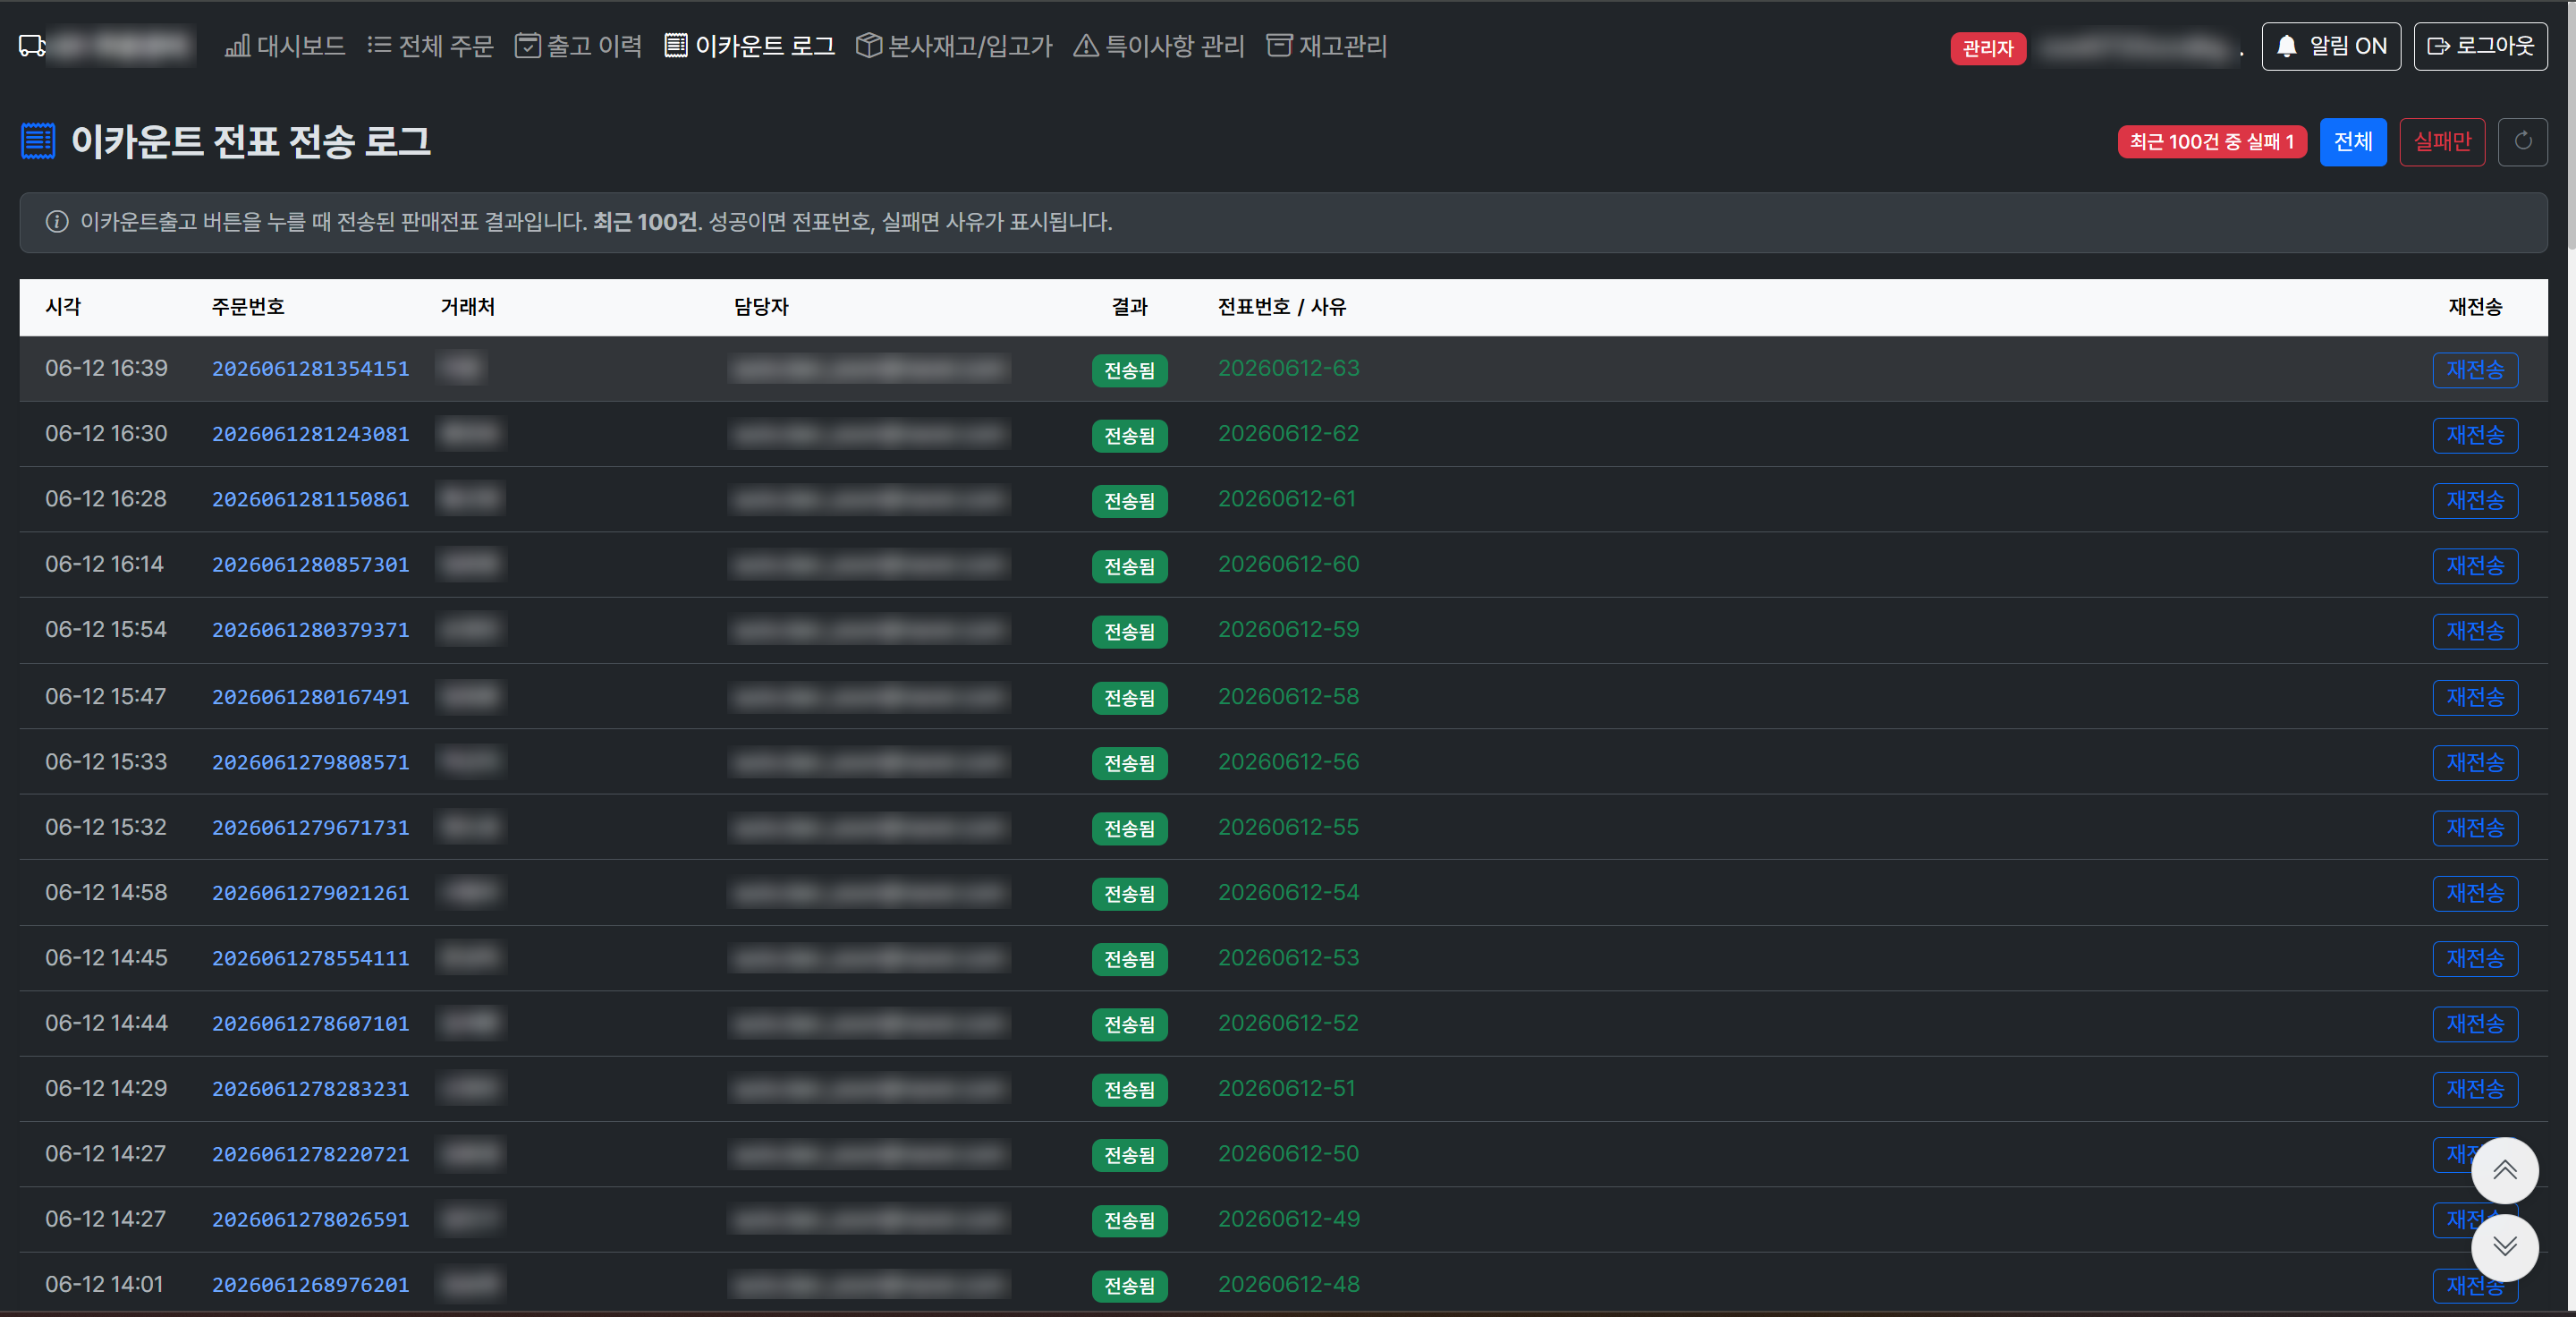Resend voucher 20260612-62 with 재전송
The image size is (2576, 1317).
point(2474,435)
